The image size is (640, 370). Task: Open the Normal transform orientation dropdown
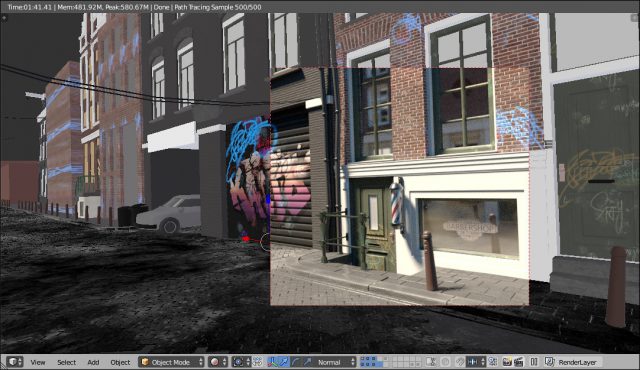pos(334,362)
